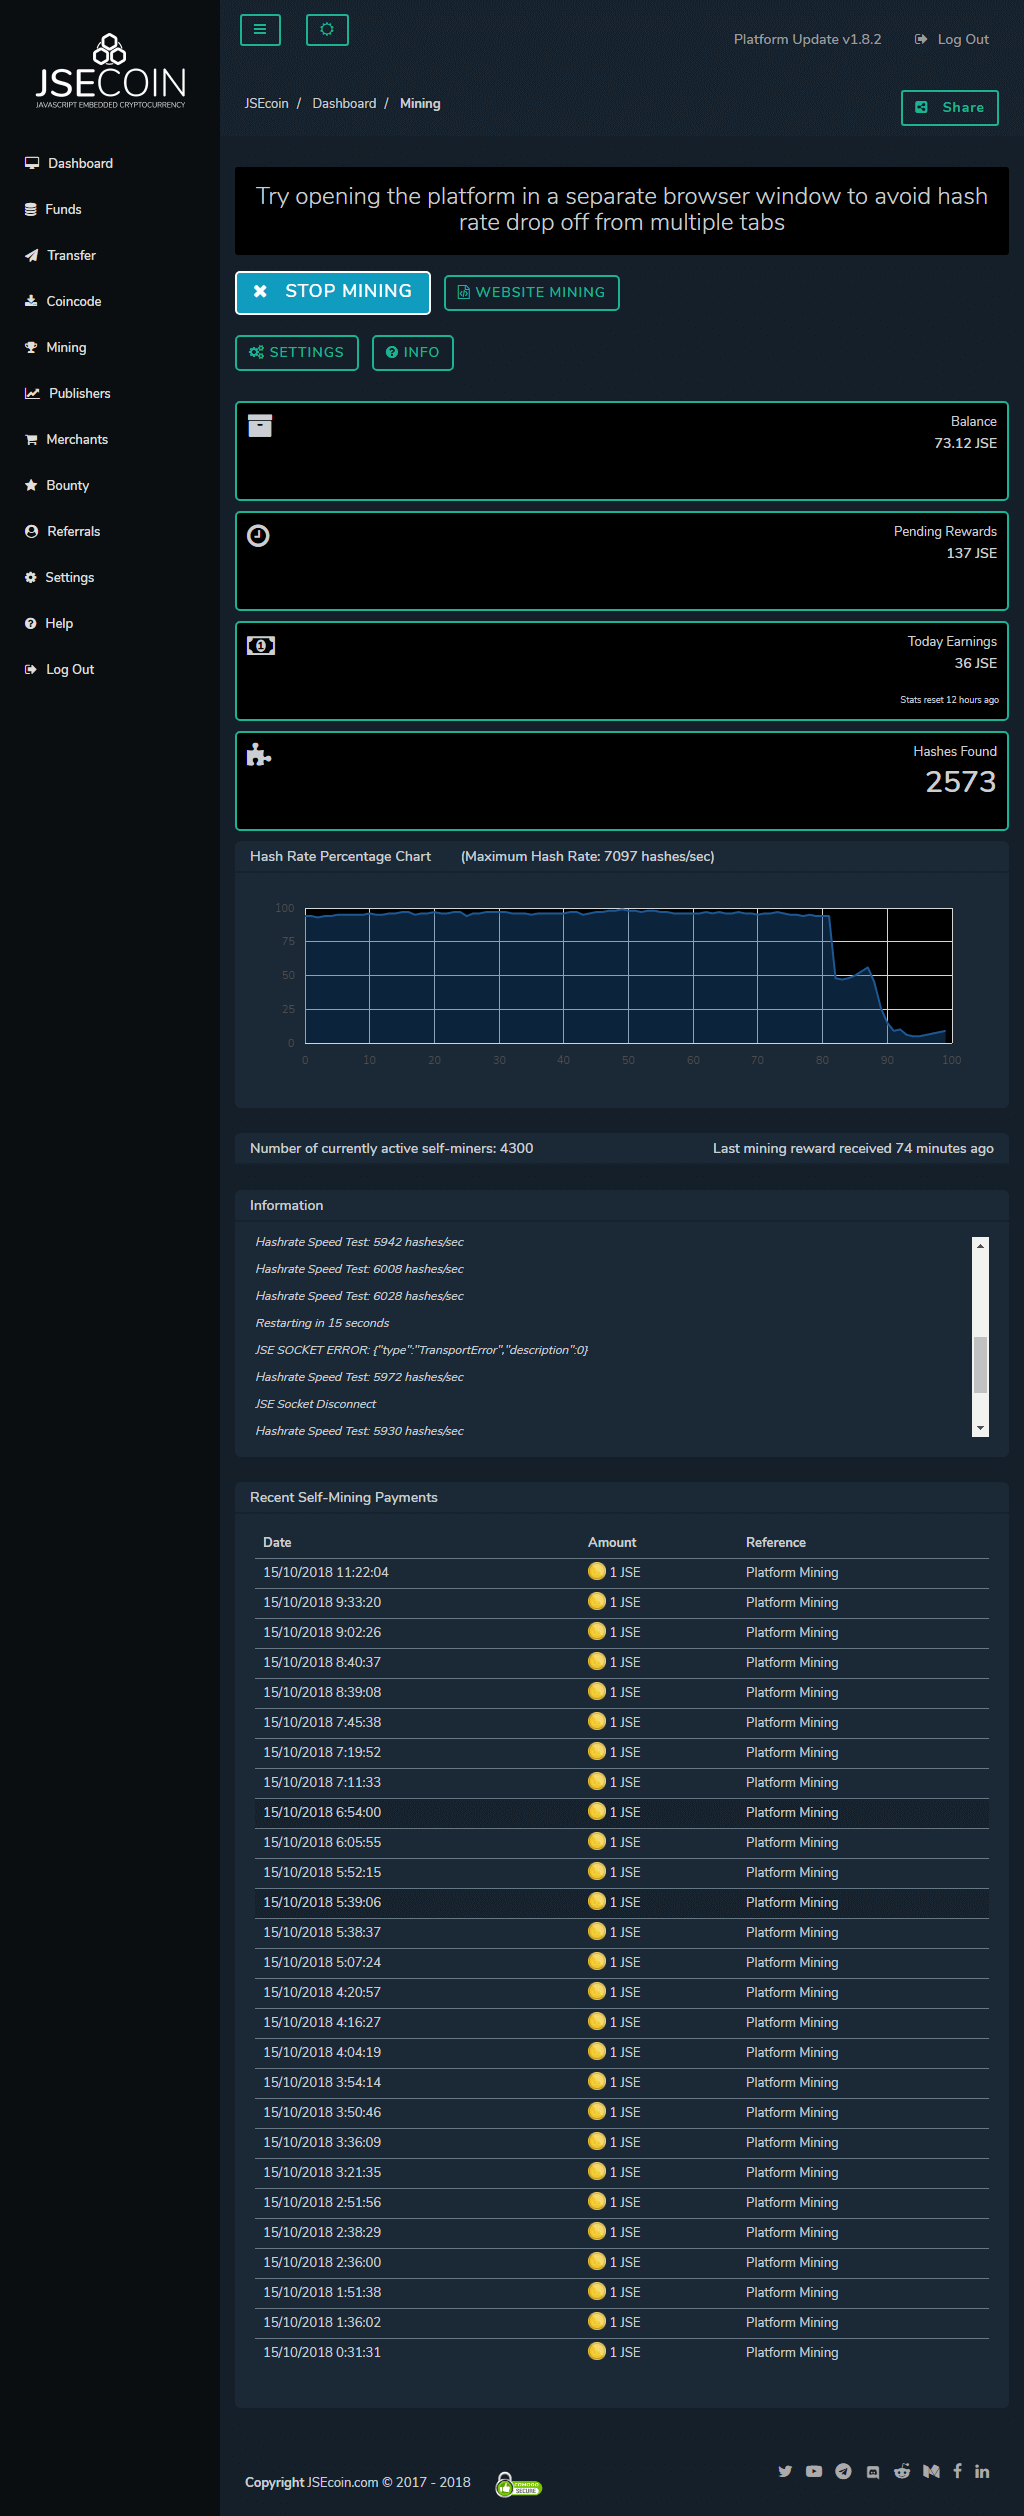Open the Twitter link in the footer

[x=785, y=2471]
